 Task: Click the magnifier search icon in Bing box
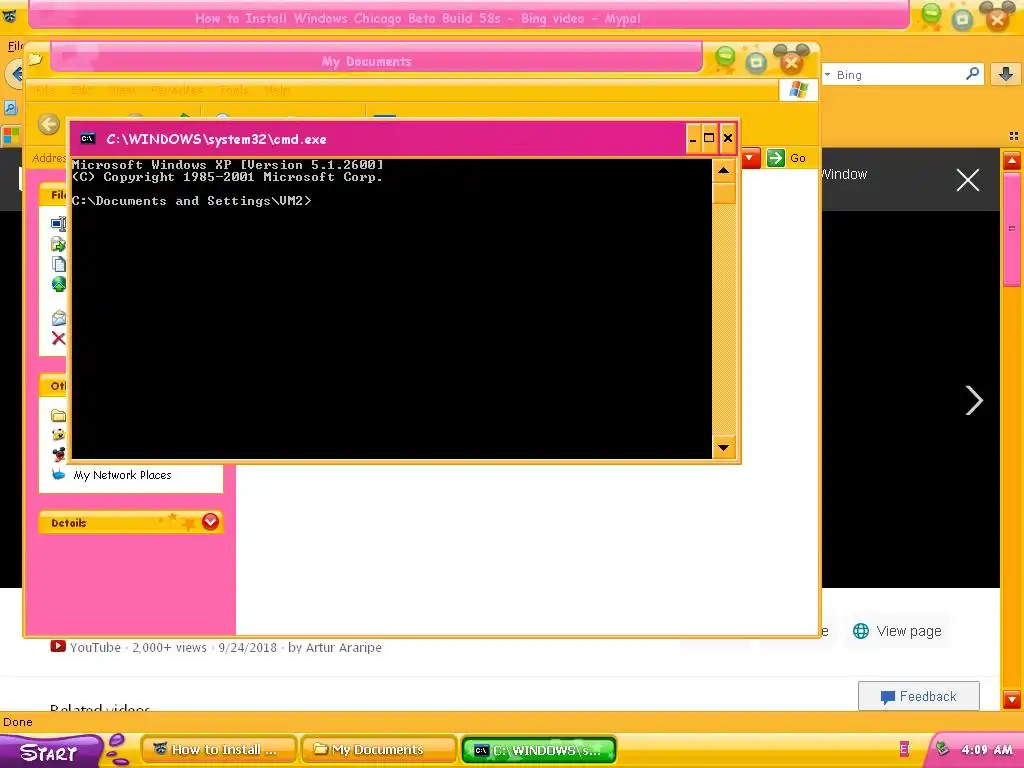(972, 74)
